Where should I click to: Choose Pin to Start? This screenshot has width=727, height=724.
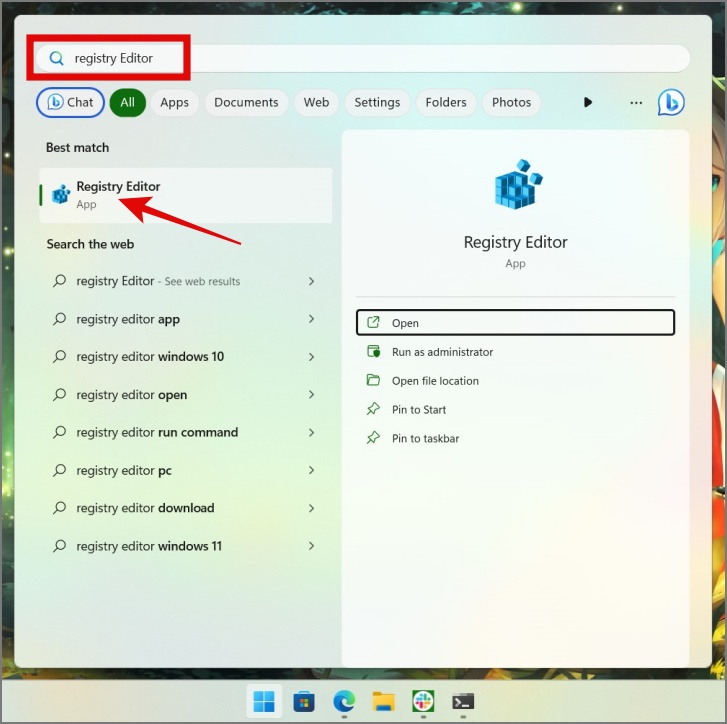[515, 410]
